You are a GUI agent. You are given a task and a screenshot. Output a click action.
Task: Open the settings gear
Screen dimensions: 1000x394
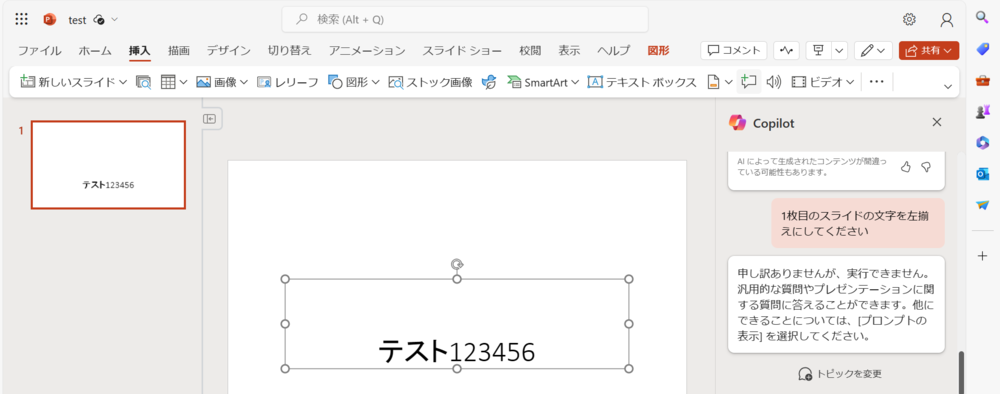[909, 19]
